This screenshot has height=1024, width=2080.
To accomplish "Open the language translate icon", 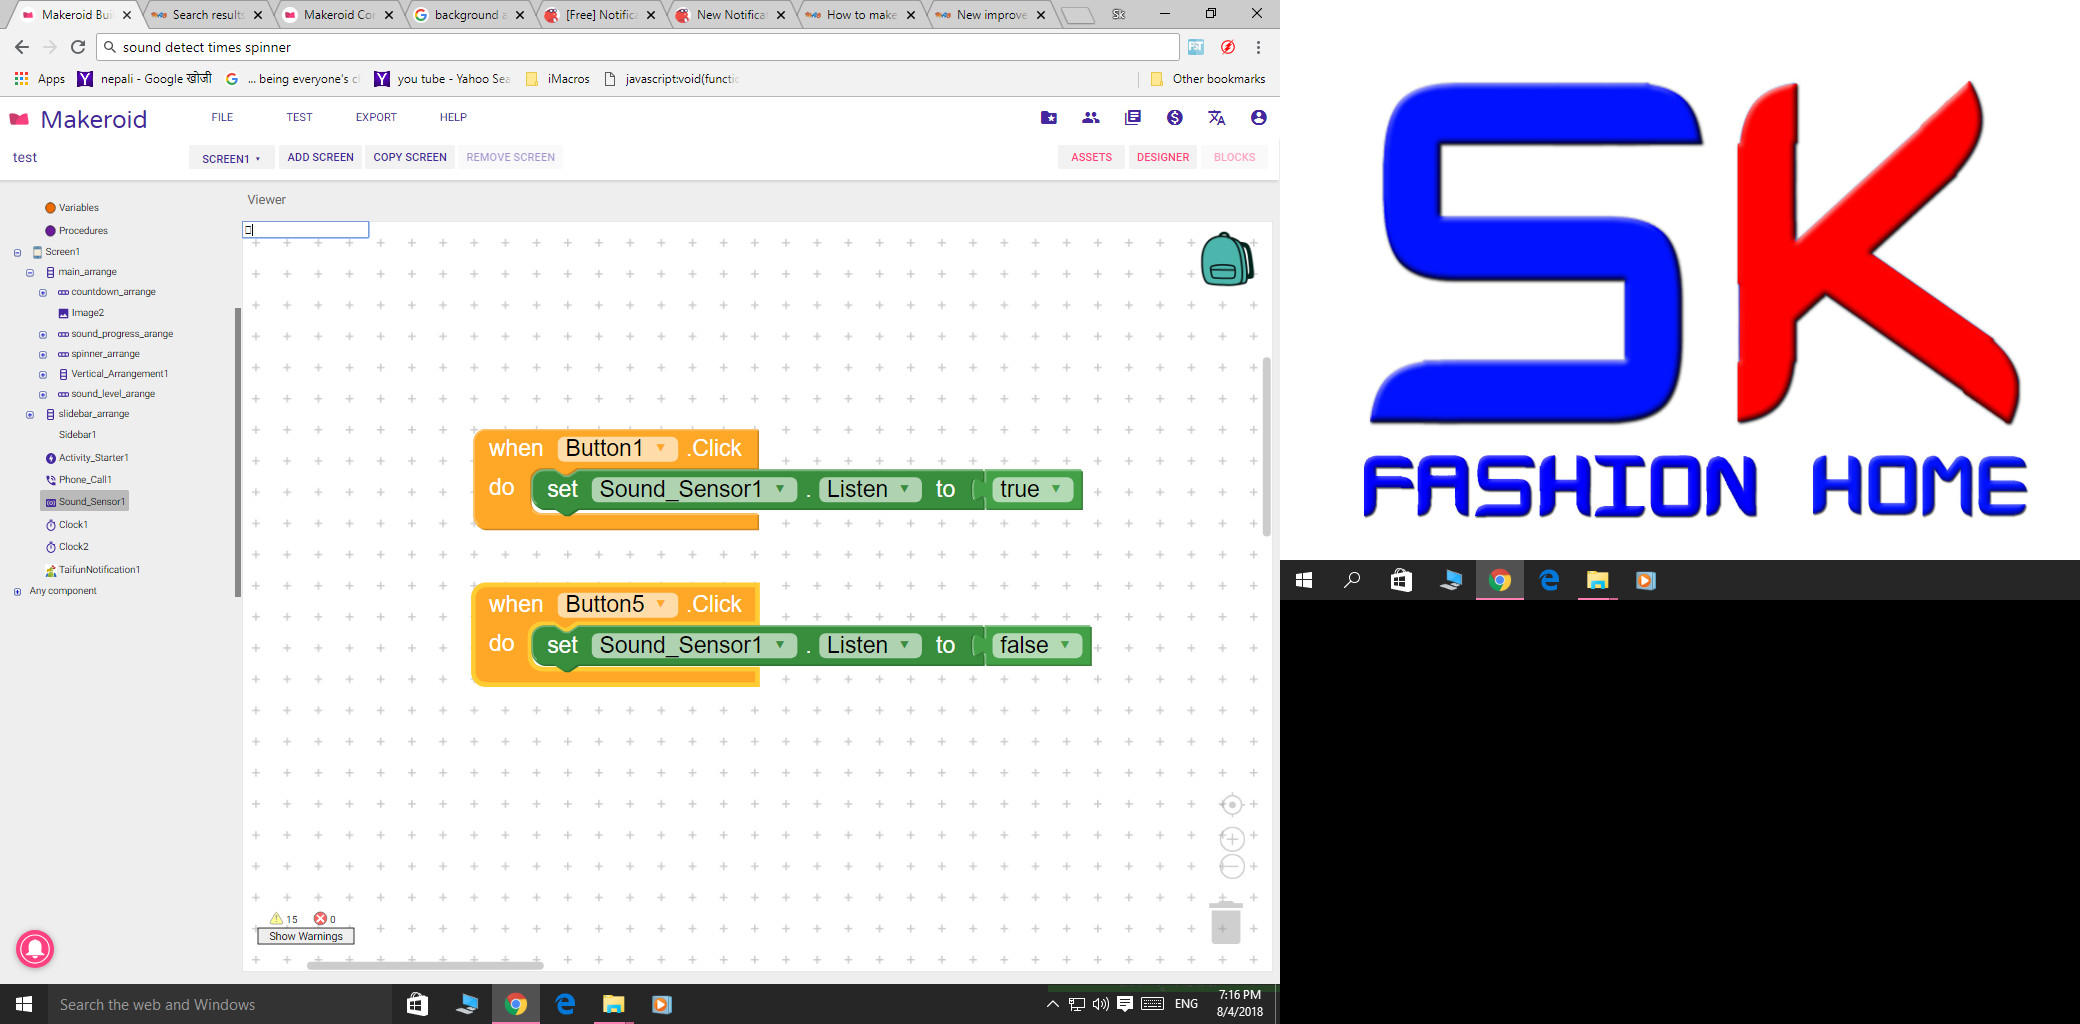I will [x=1217, y=118].
